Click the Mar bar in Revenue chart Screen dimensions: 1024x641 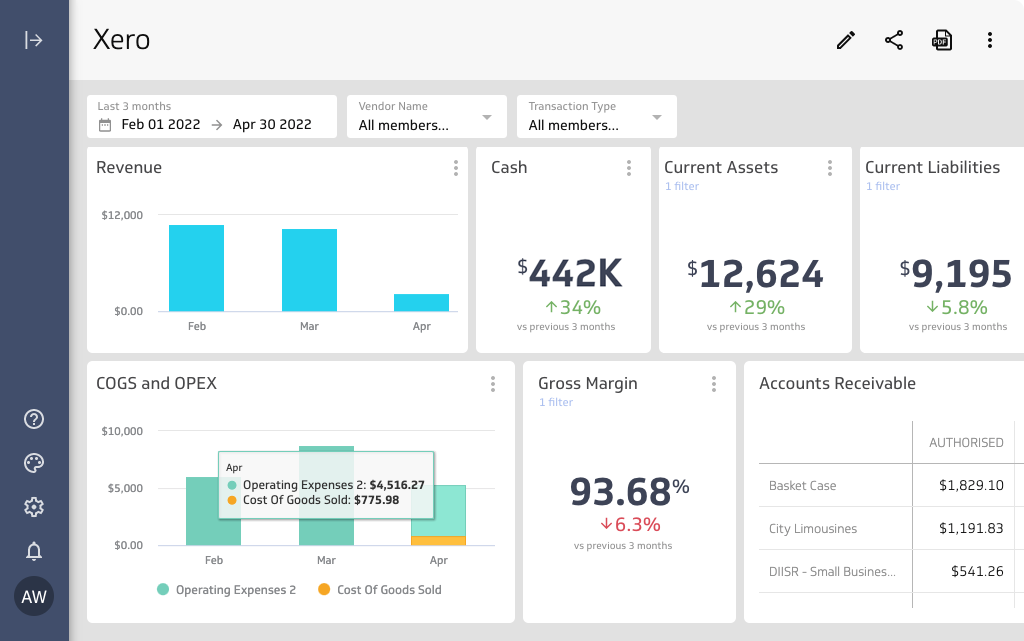click(x=310, y=270)
